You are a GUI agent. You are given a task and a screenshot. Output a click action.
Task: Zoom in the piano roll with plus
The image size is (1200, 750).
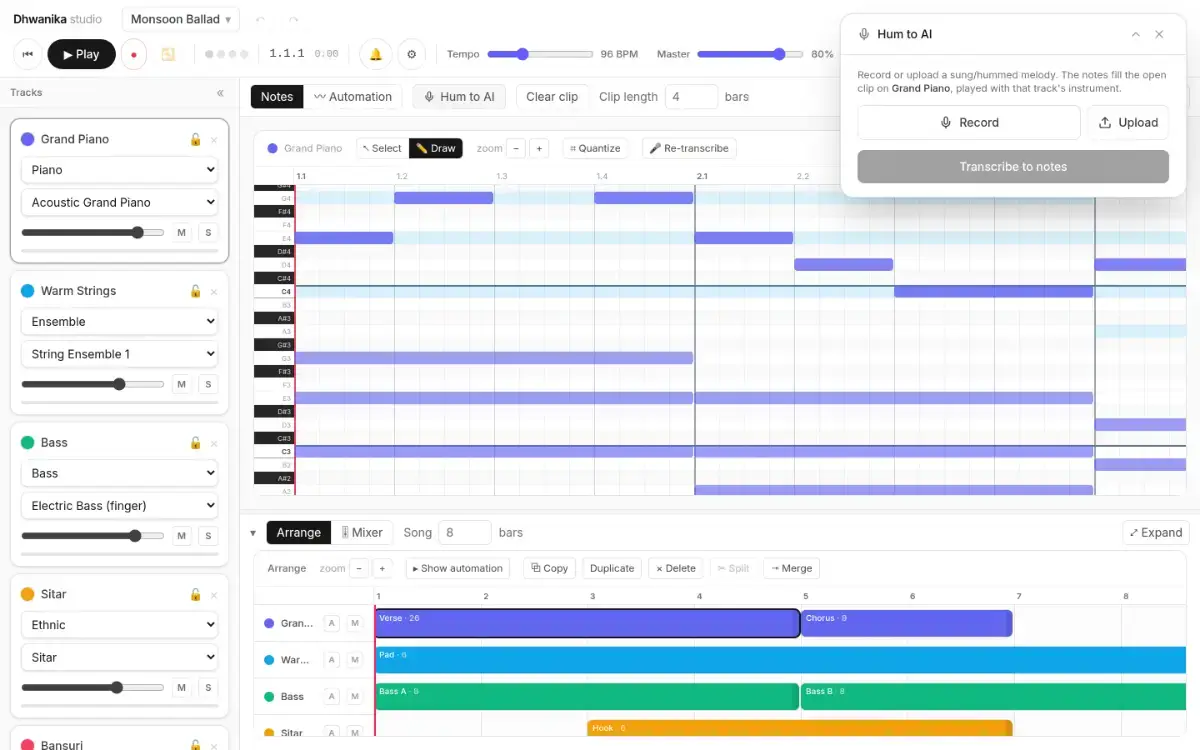539,148
